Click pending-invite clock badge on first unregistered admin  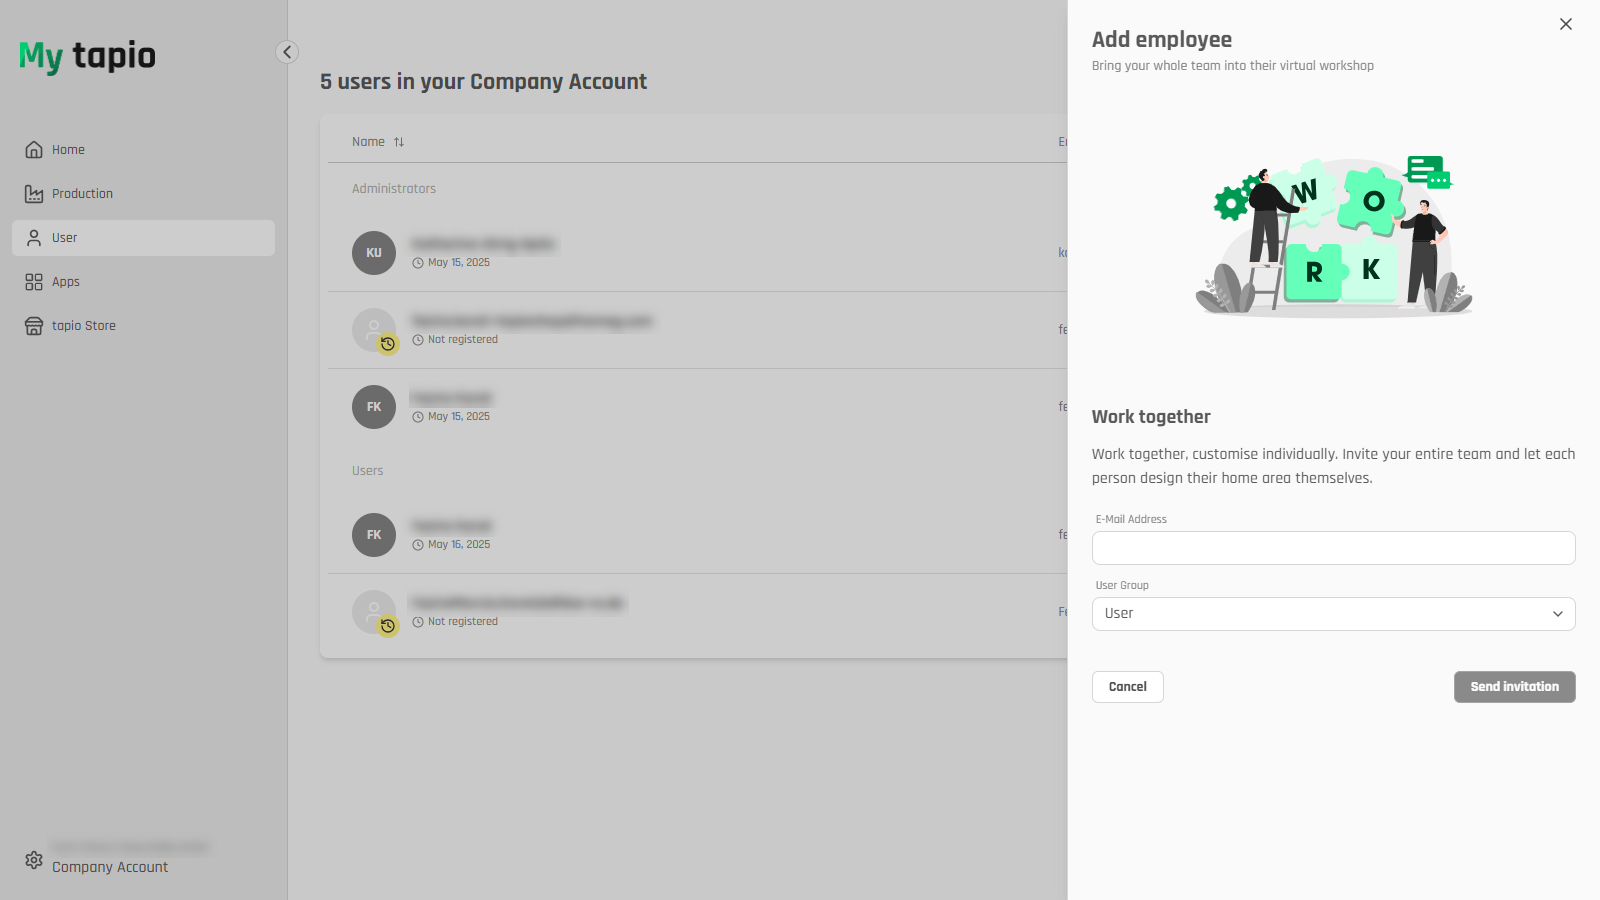pyautogui.click(x=388, y=344)
